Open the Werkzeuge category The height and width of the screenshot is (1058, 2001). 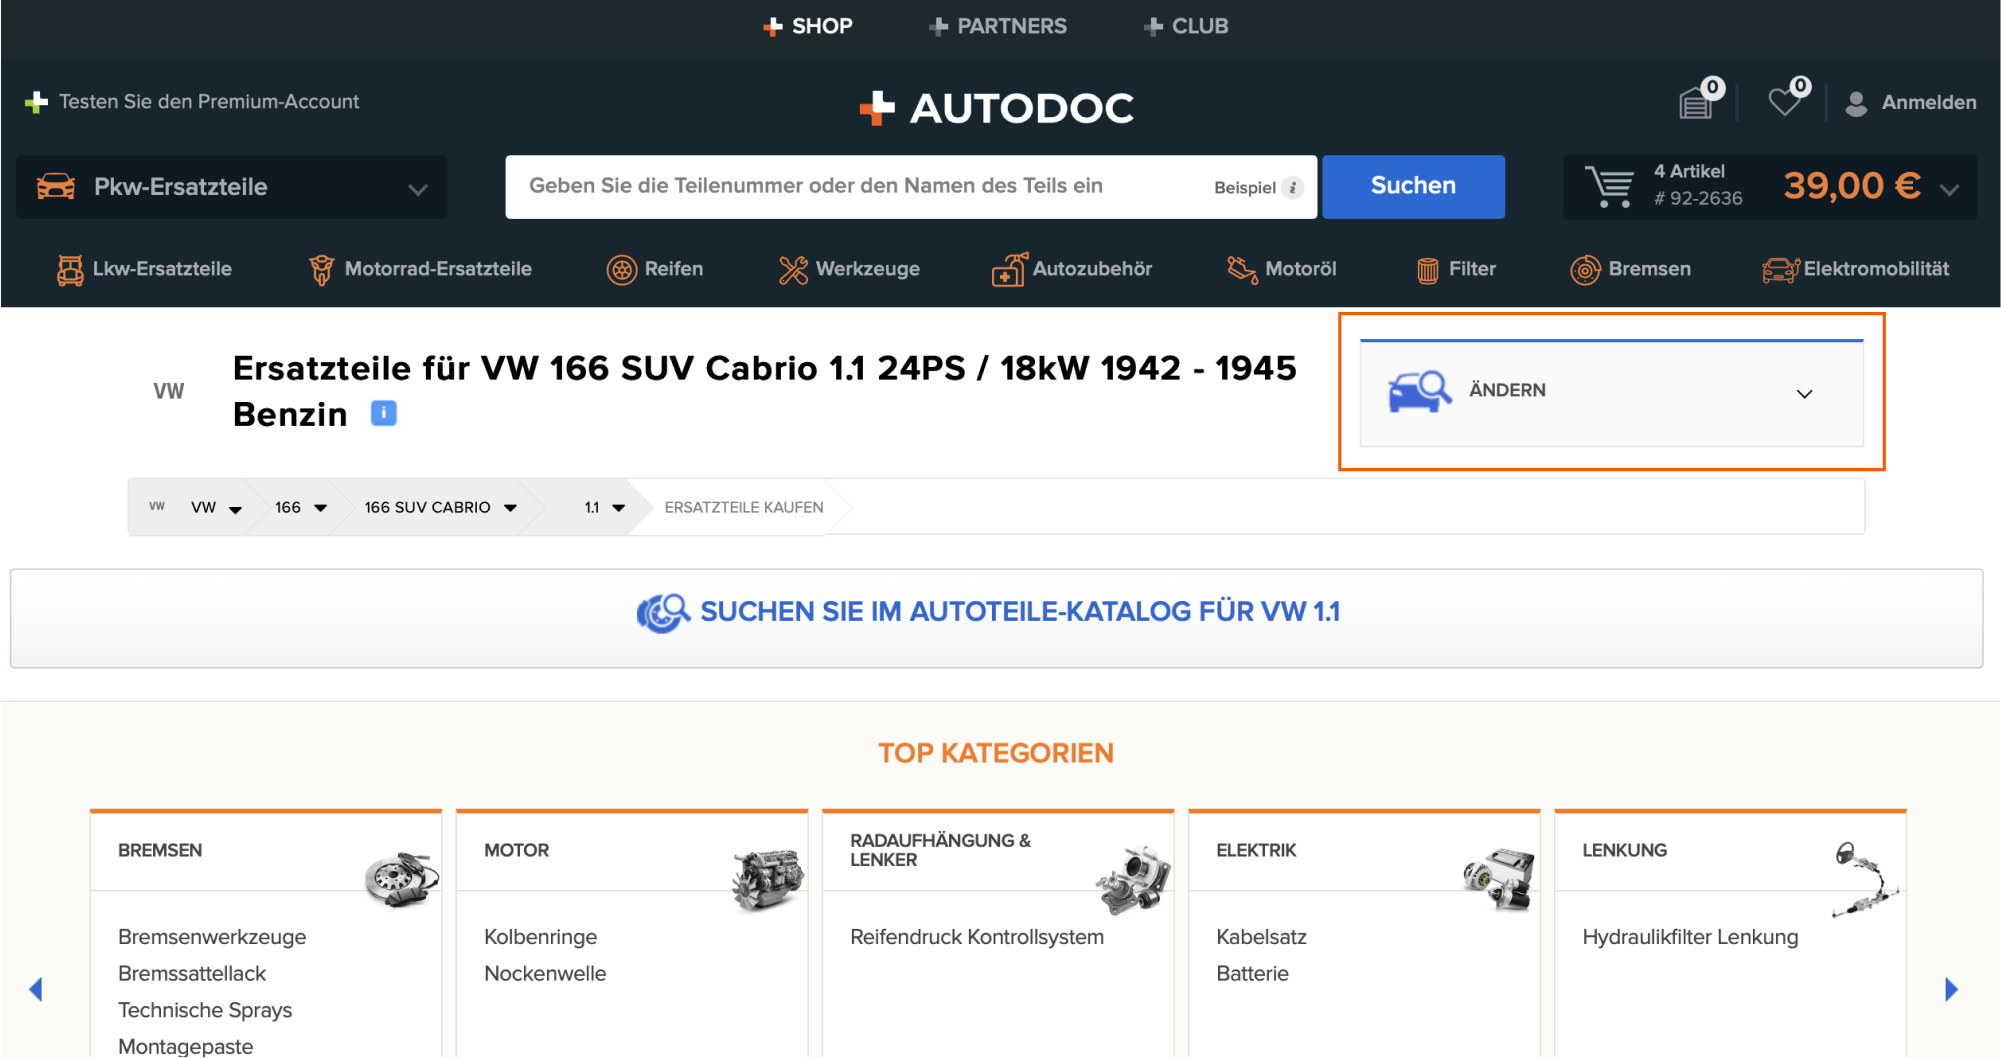click(x=849, y=269)
